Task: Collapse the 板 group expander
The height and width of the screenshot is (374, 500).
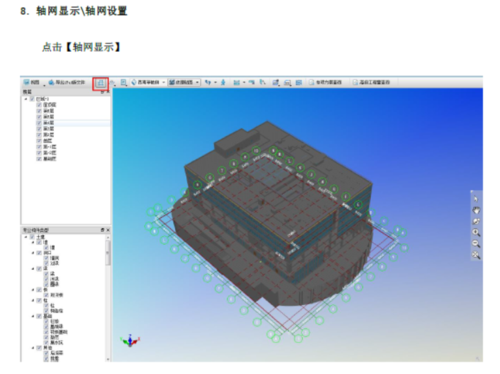Action: [33, 290]
